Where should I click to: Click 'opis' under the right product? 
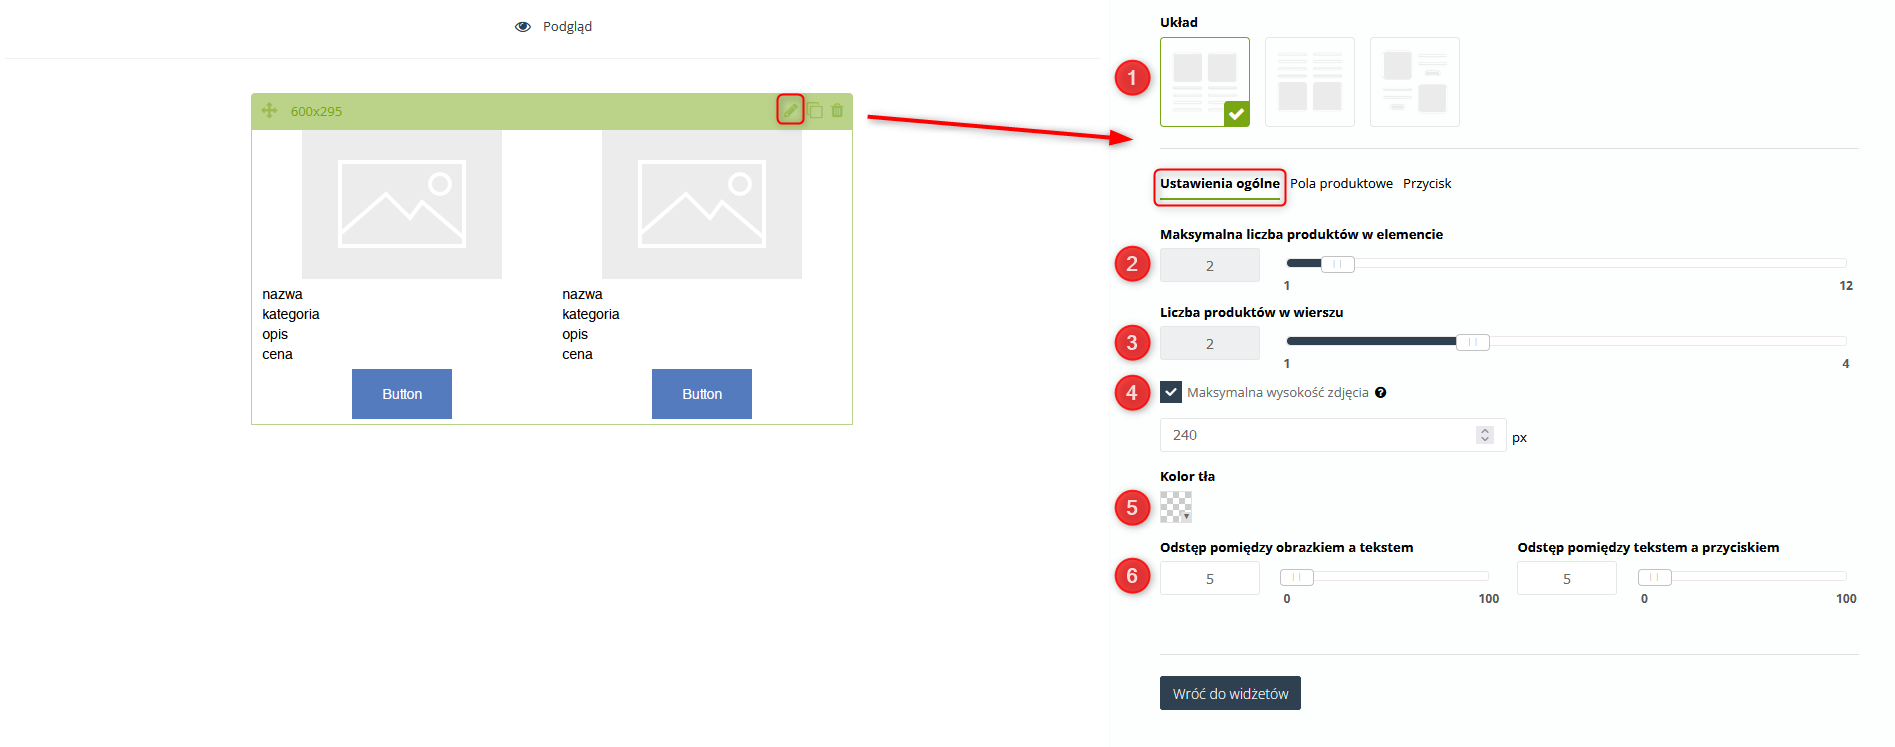click(x=575, y=334)
